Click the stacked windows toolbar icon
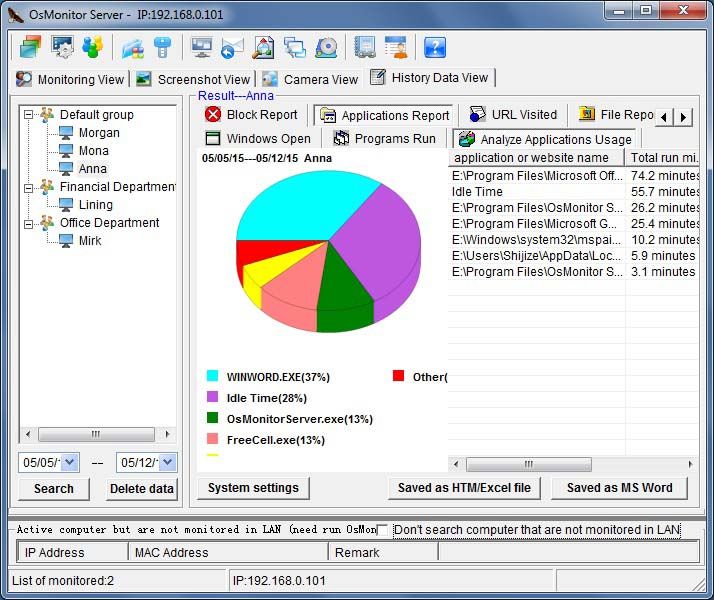714x600 pixels. (31, 47)
